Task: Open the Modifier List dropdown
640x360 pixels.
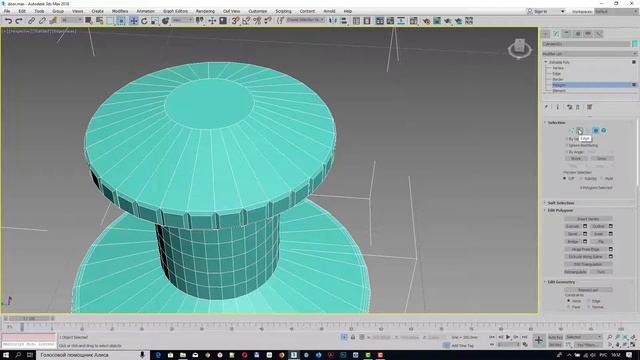Action: click(x=589, y=53)
